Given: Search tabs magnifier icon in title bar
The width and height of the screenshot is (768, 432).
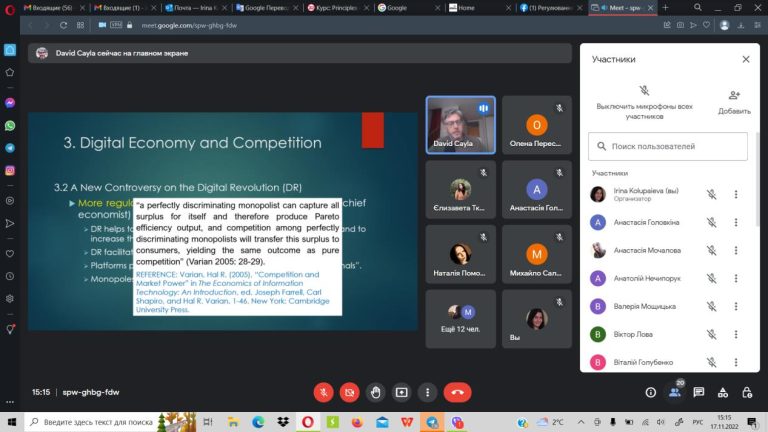Looking at the screenshot, I should [x=697, y=7].
